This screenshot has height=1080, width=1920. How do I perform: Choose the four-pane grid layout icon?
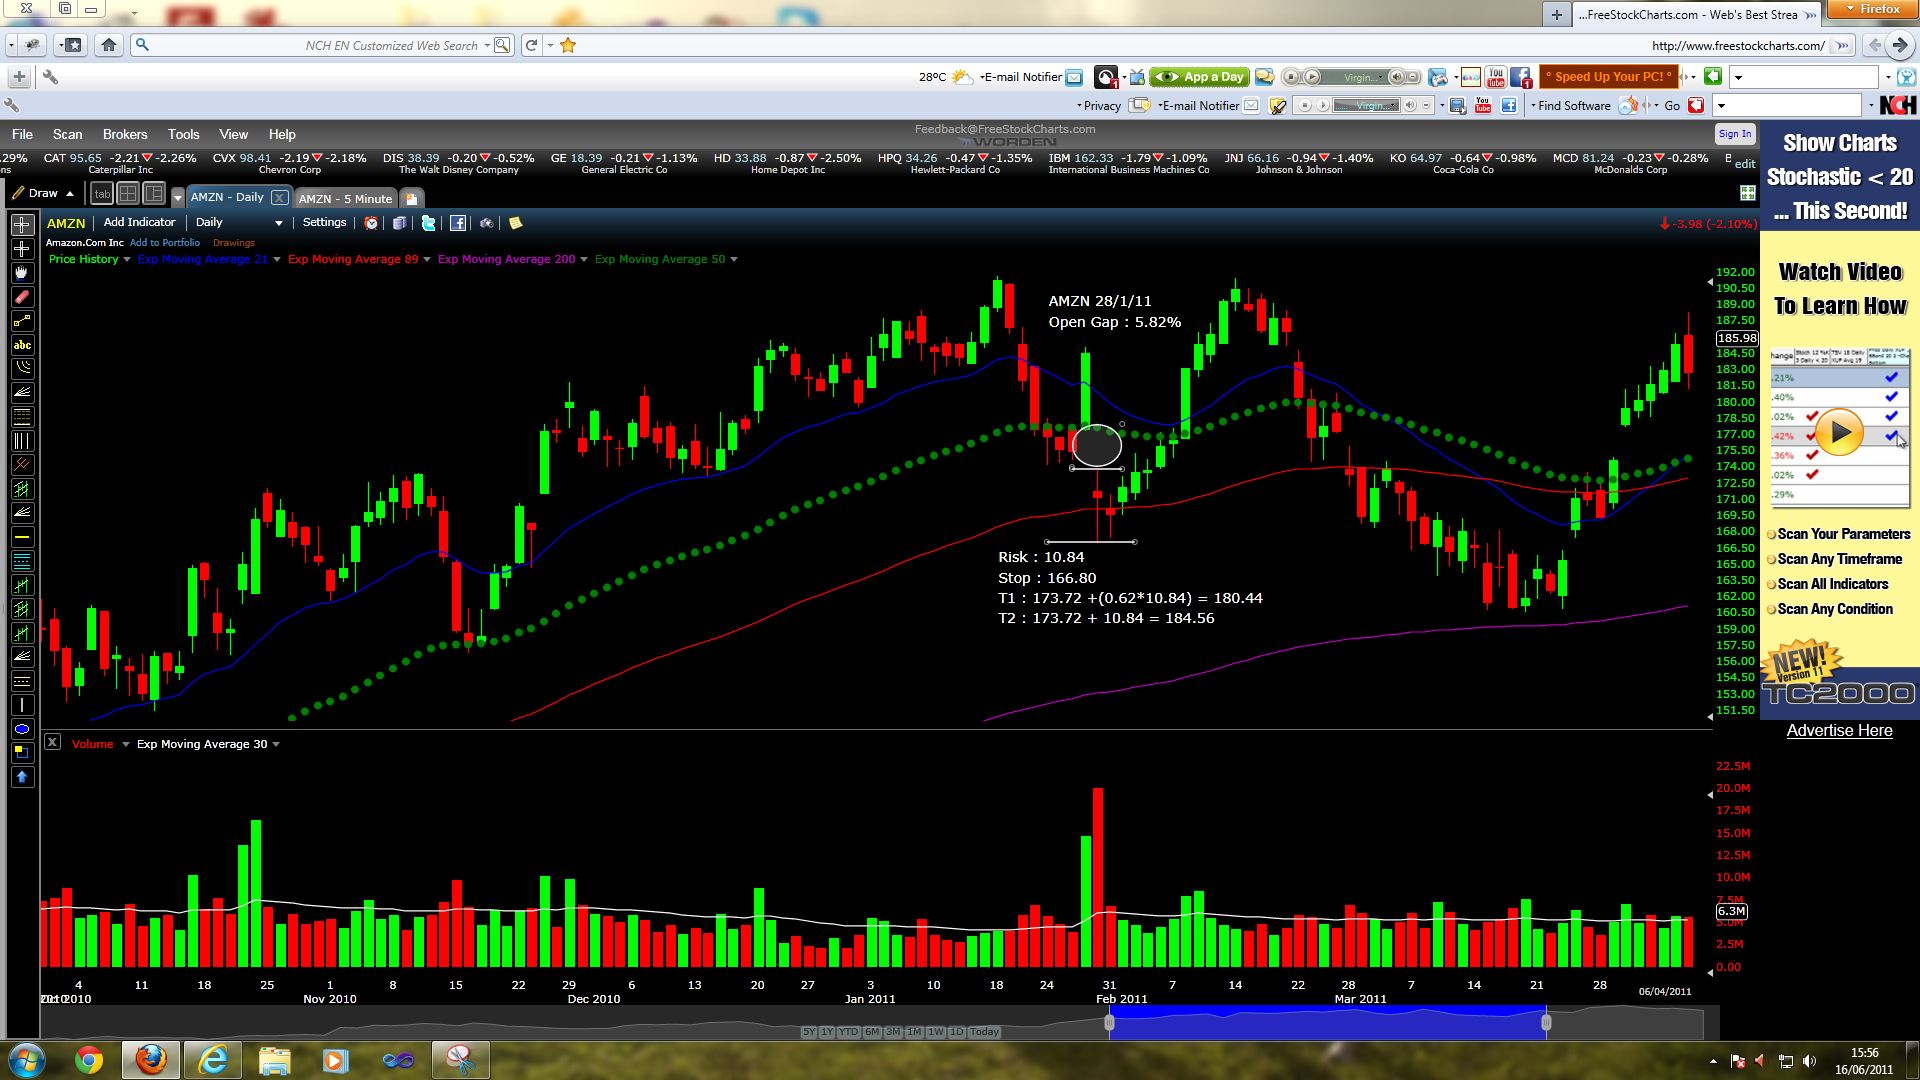(x=128, y=194)
